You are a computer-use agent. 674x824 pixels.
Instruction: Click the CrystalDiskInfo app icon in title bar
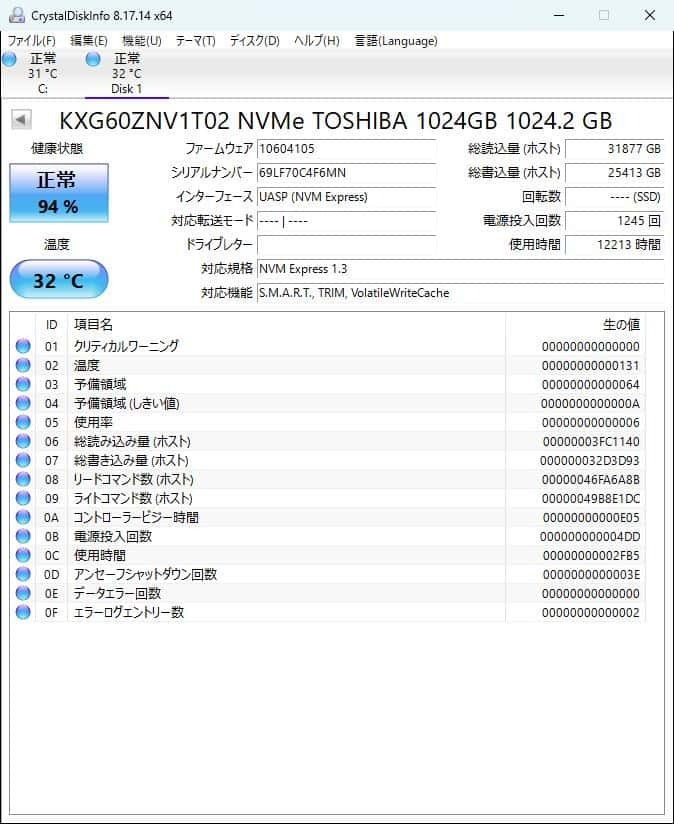[17, 15]
